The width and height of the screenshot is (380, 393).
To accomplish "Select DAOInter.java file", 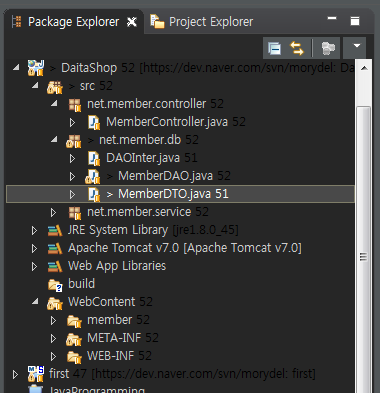I will [143, 158].
